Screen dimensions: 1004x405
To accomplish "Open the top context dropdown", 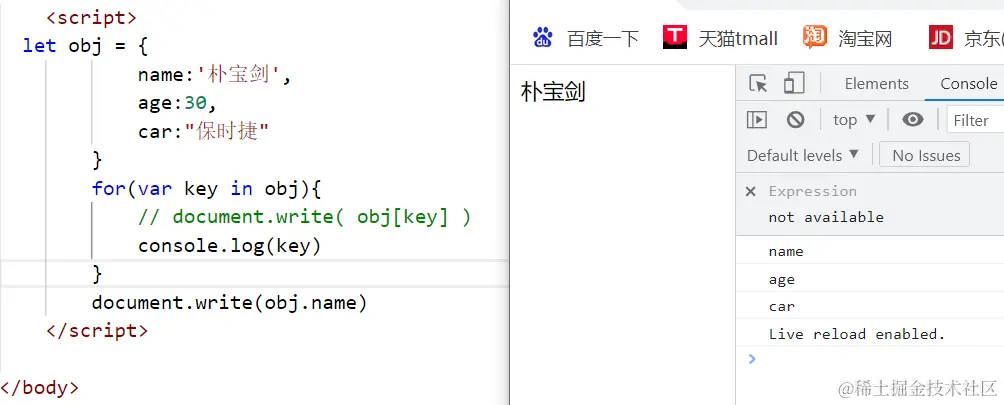I will [854, 120].
